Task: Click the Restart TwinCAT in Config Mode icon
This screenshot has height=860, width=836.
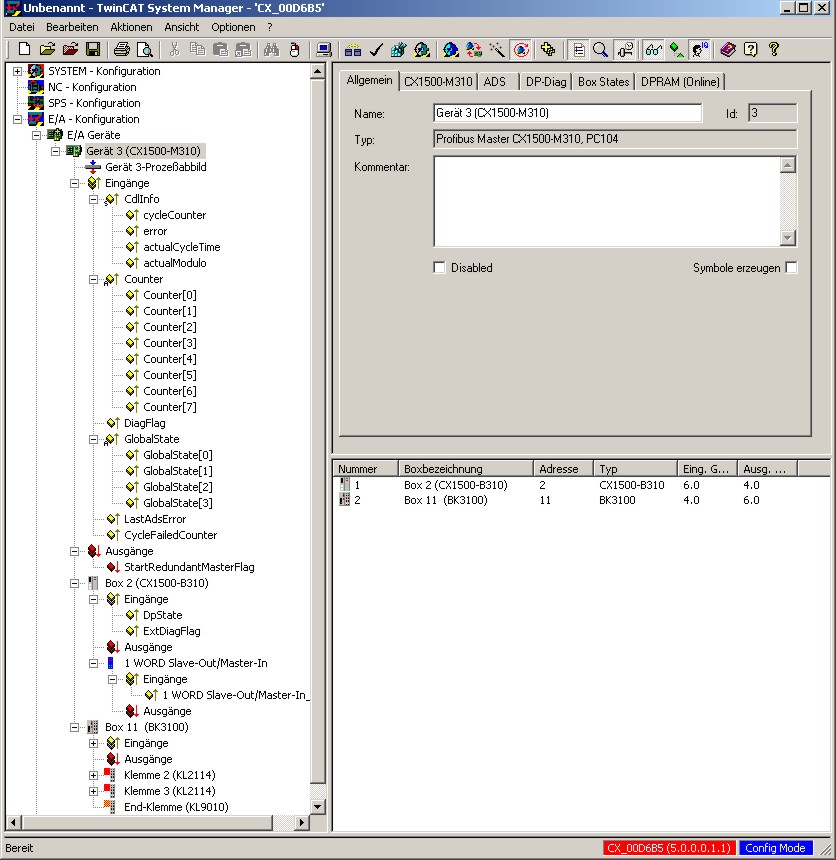Action: click(451, 49)
